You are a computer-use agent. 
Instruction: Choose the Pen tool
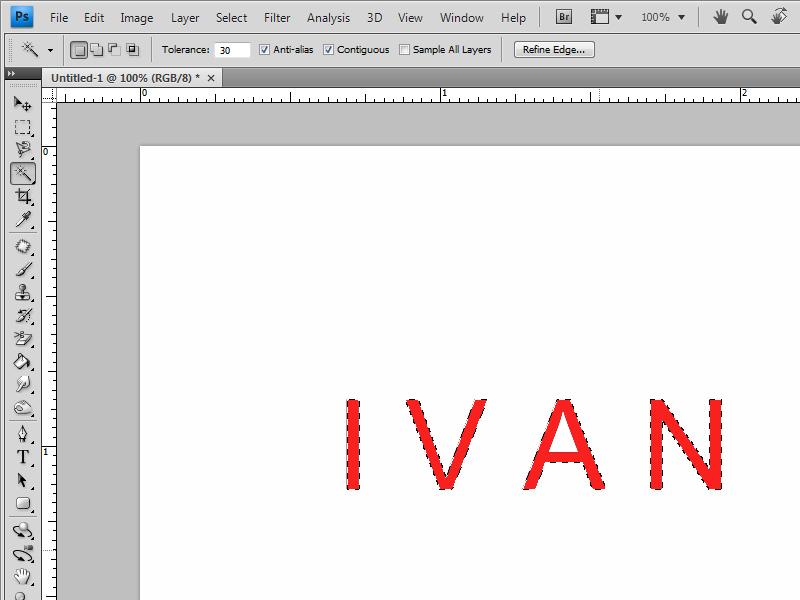coord(22,433)
